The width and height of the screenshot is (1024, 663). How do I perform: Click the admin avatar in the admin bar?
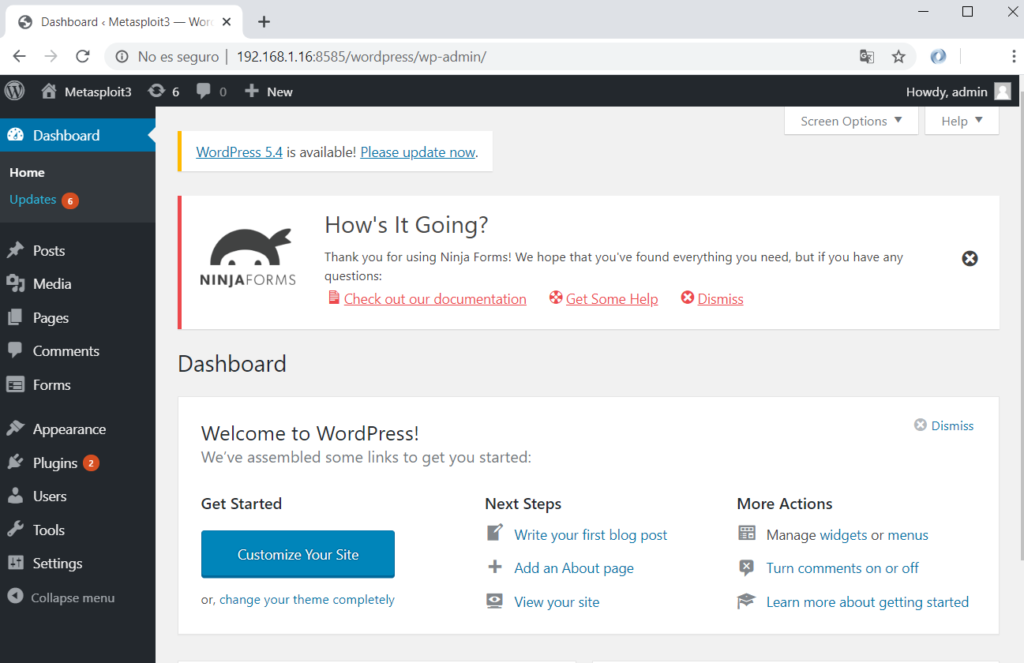pos(1002,91)
